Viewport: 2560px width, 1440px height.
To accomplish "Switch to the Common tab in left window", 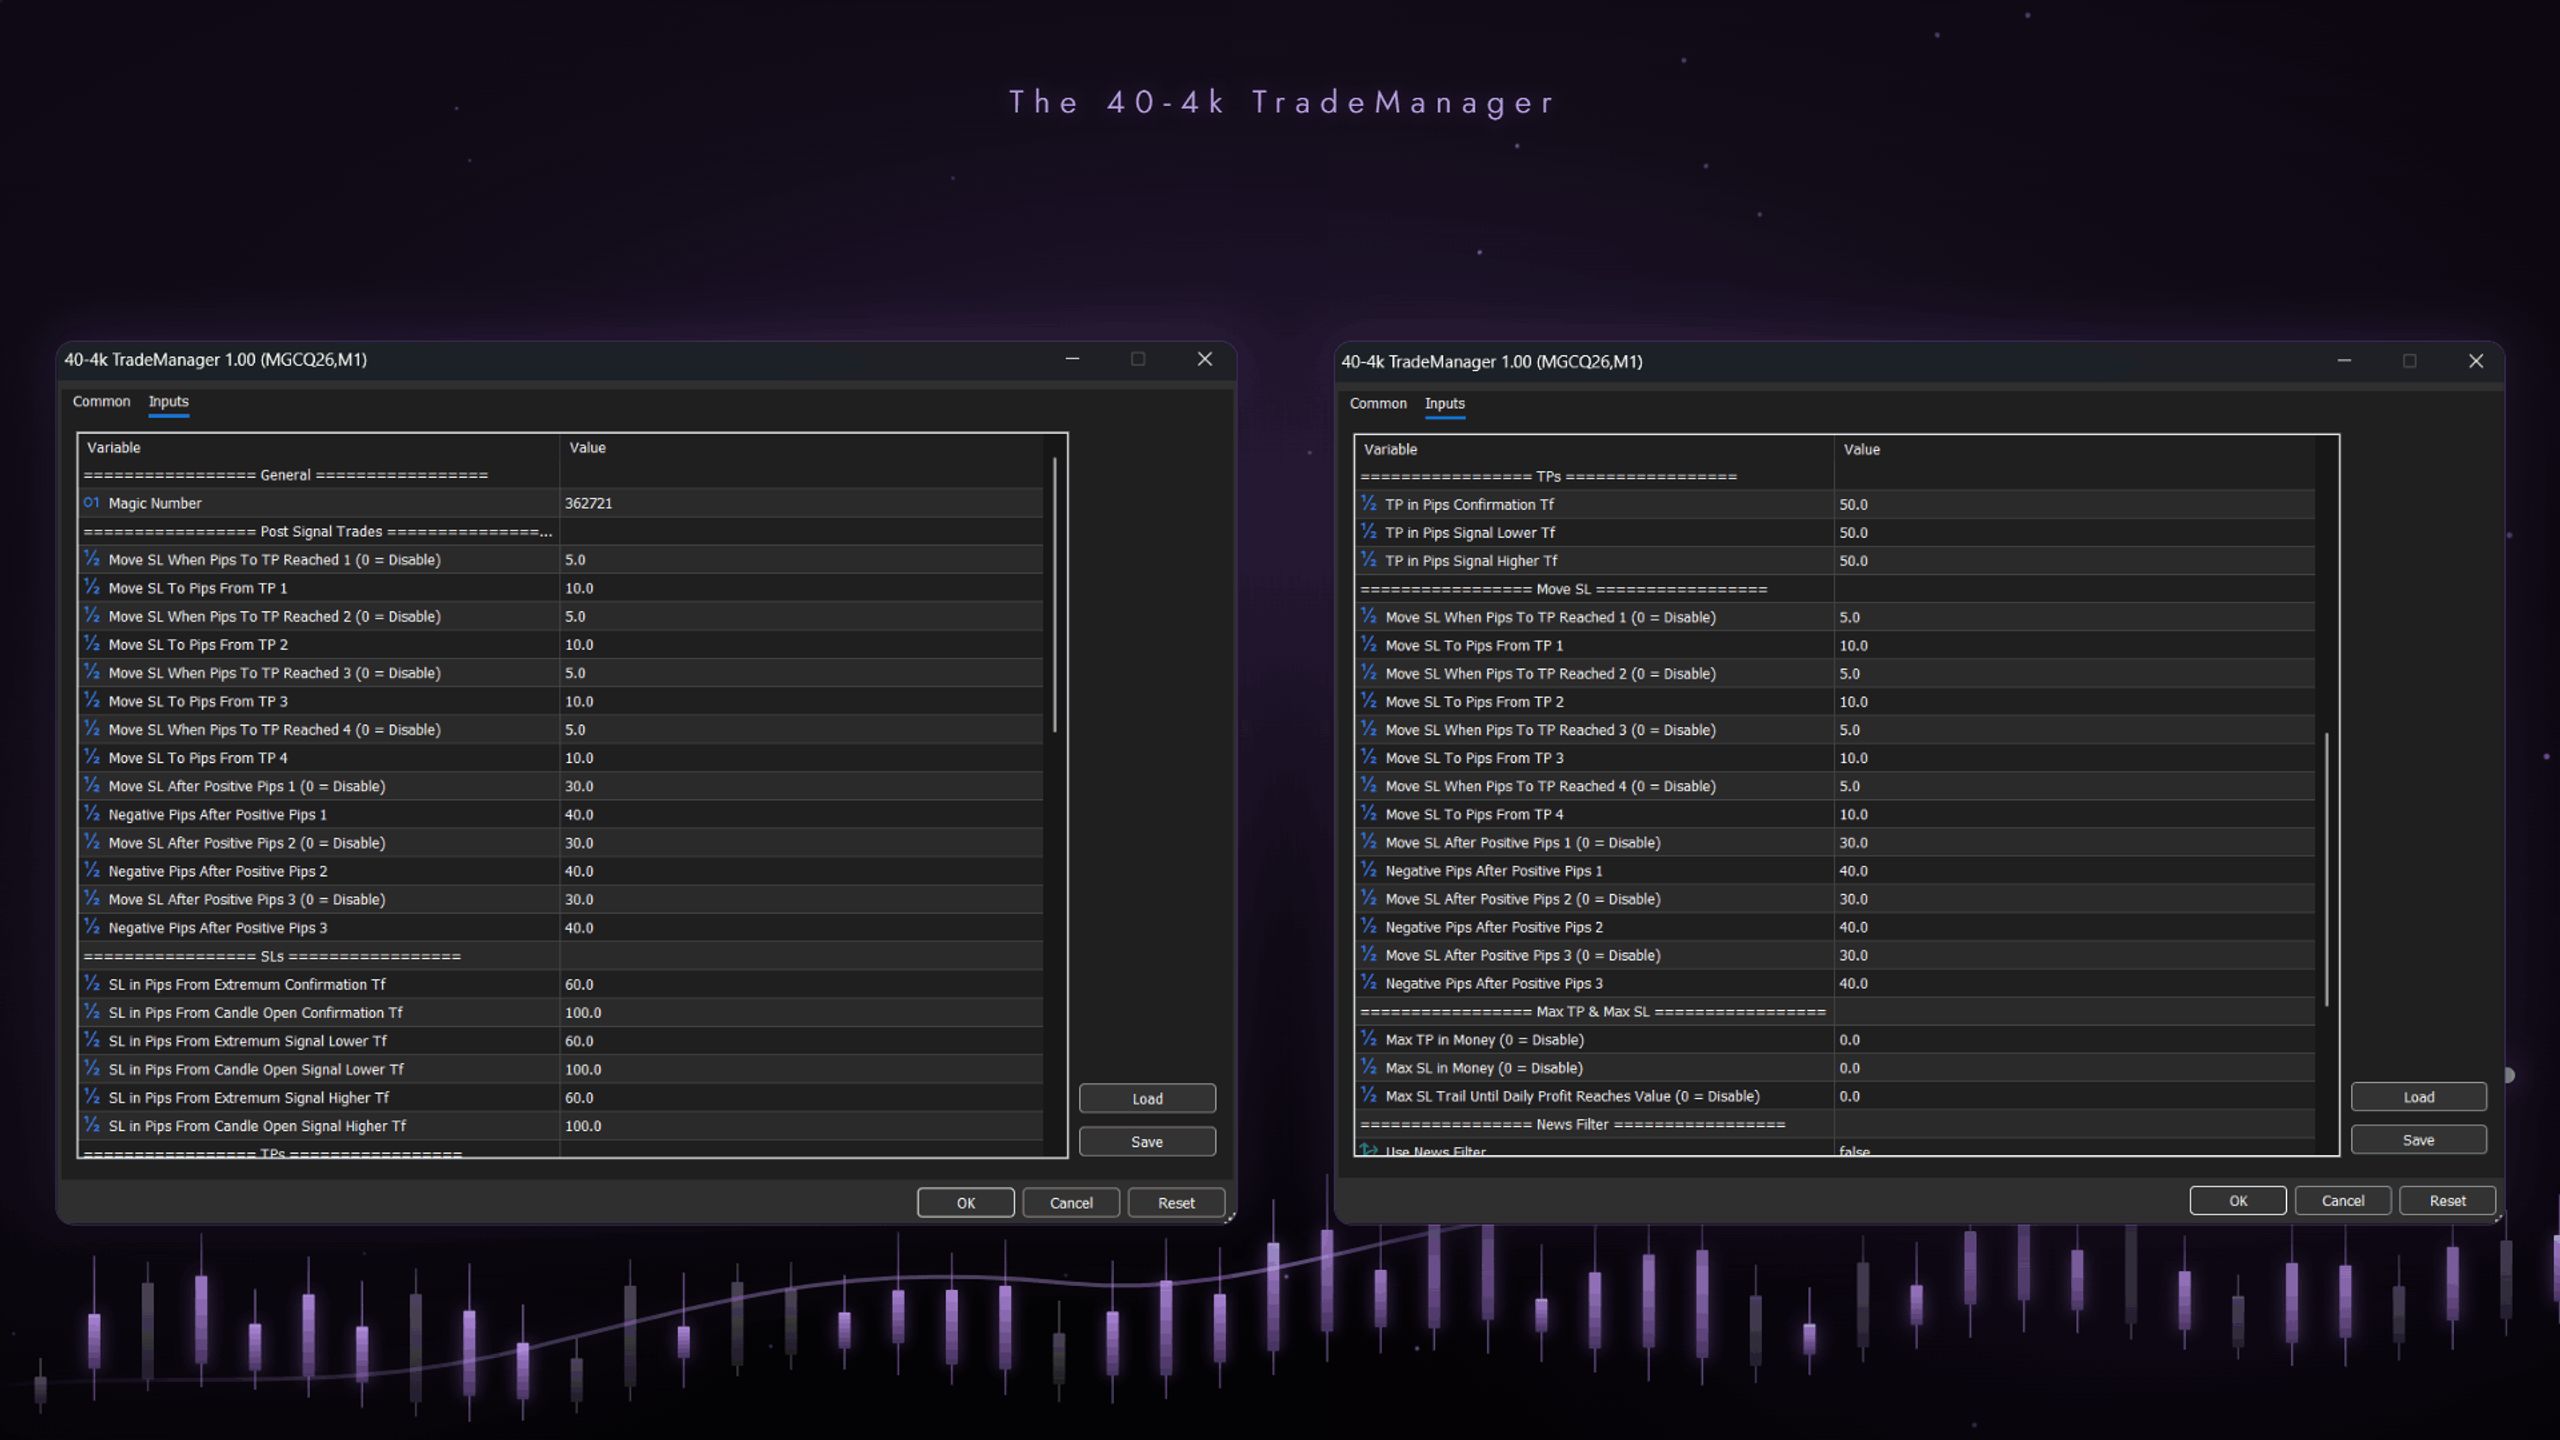I will point(101,401).
